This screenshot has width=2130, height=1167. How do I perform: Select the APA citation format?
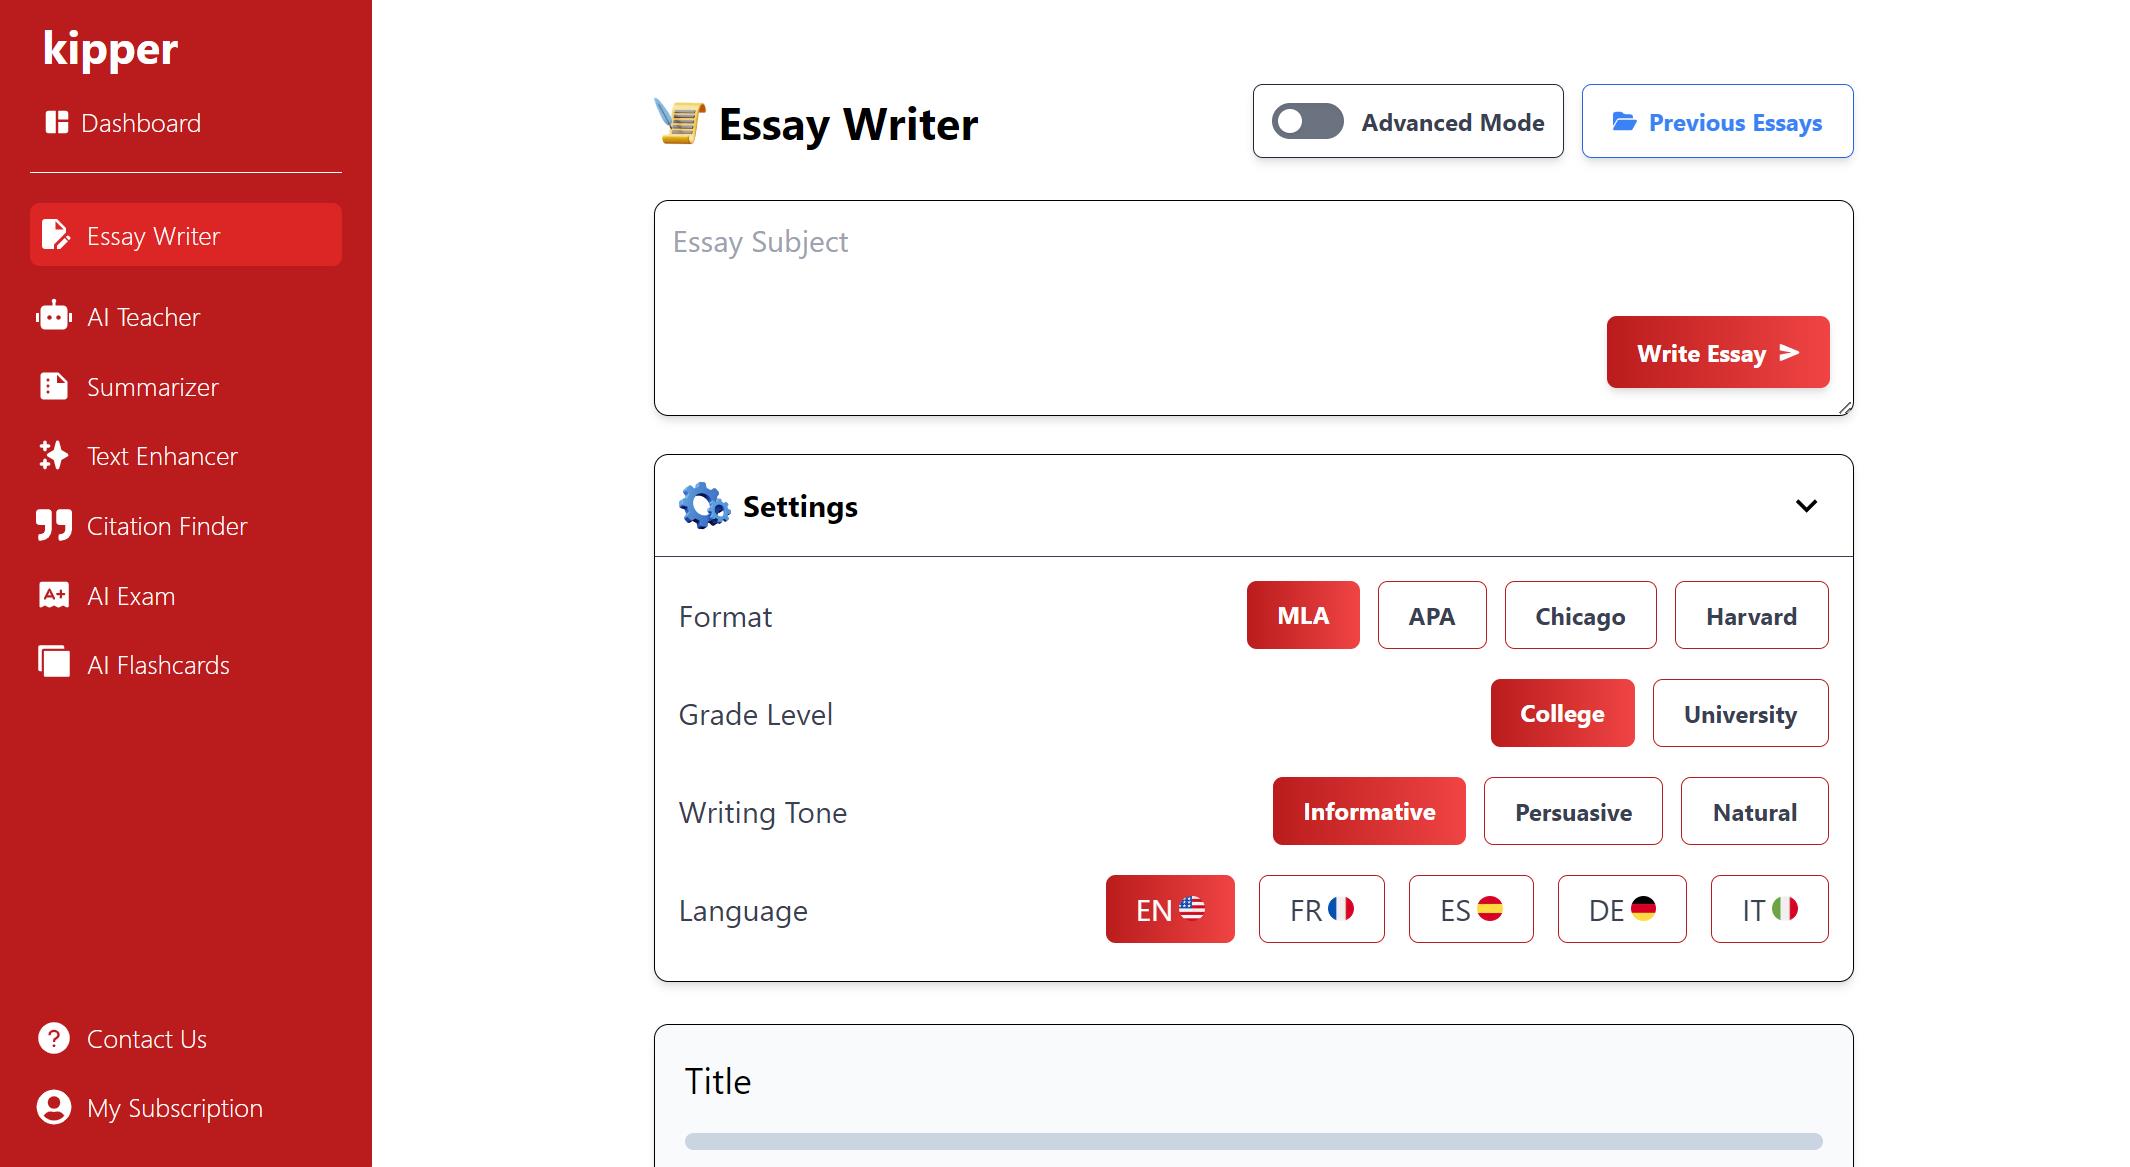1432,615
